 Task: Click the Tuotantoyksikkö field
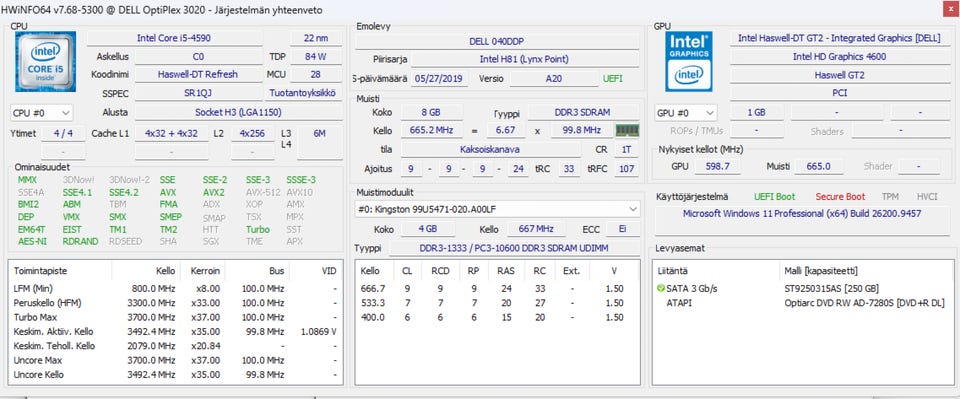[302, 93]
